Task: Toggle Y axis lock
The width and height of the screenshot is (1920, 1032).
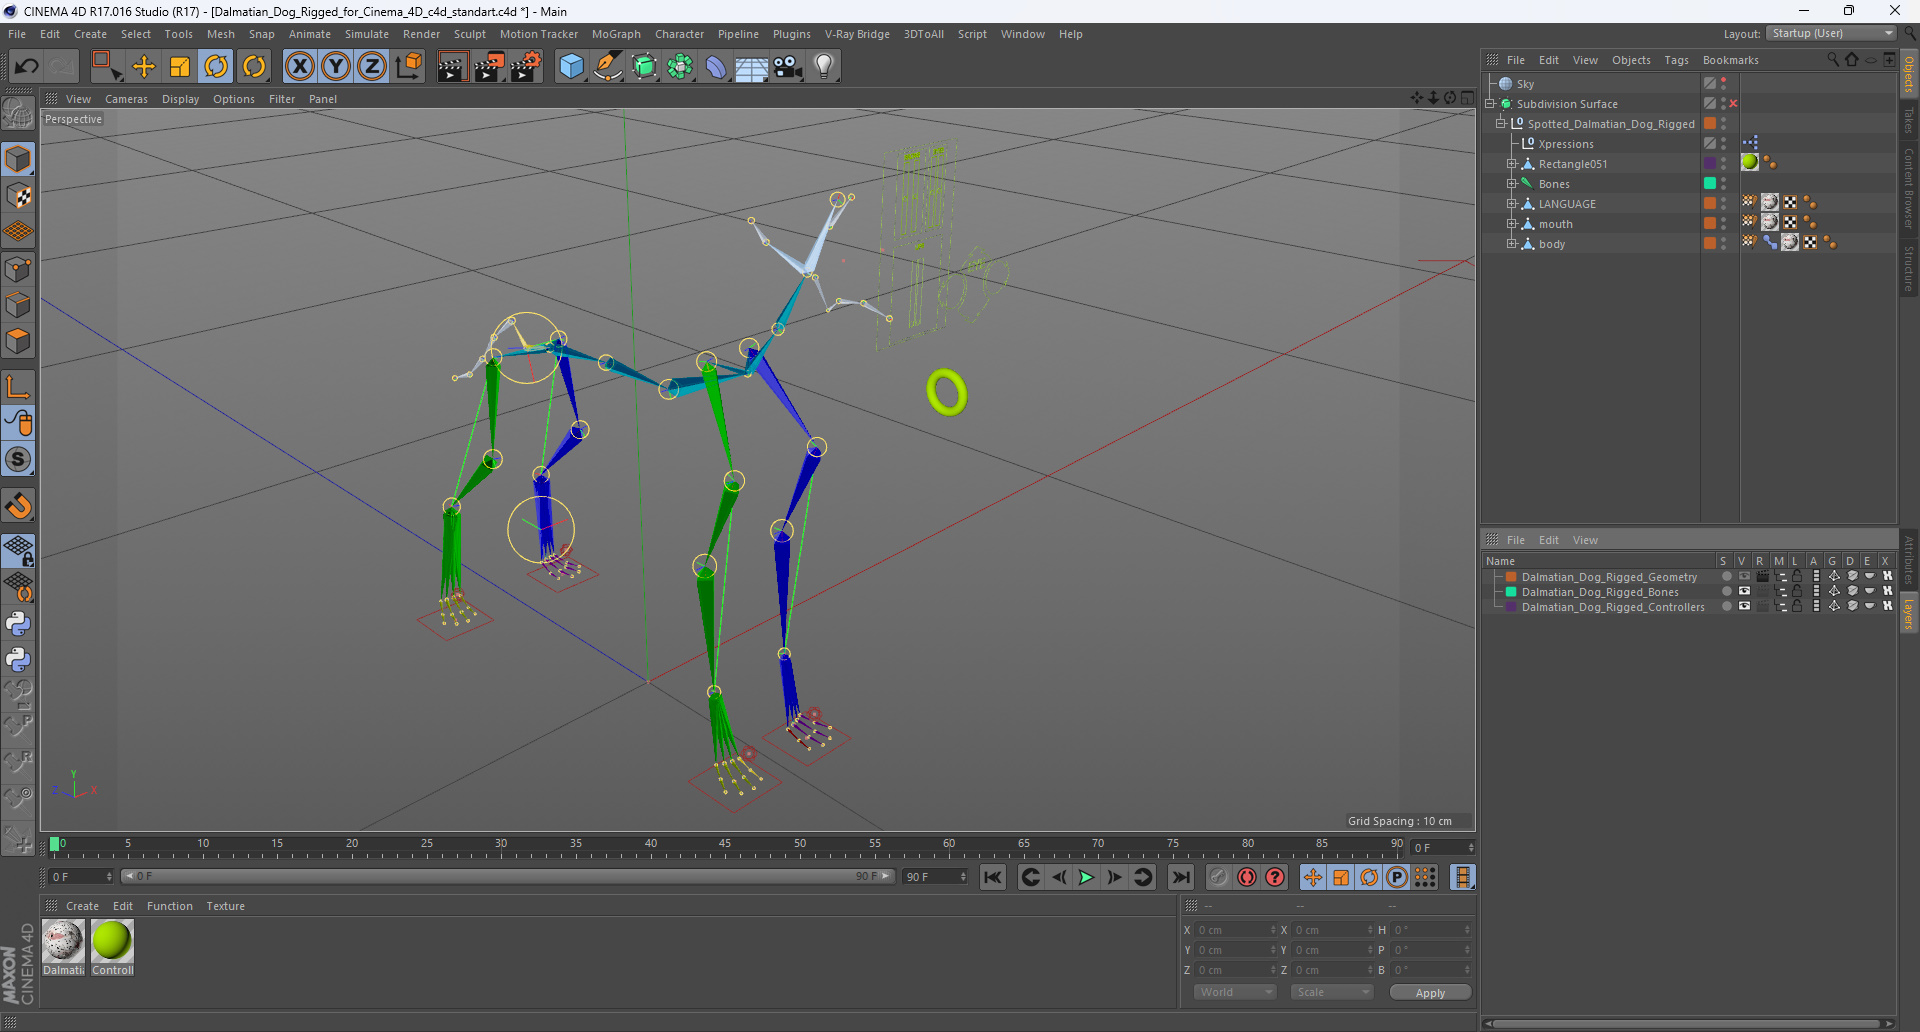Action: [336, 66]
